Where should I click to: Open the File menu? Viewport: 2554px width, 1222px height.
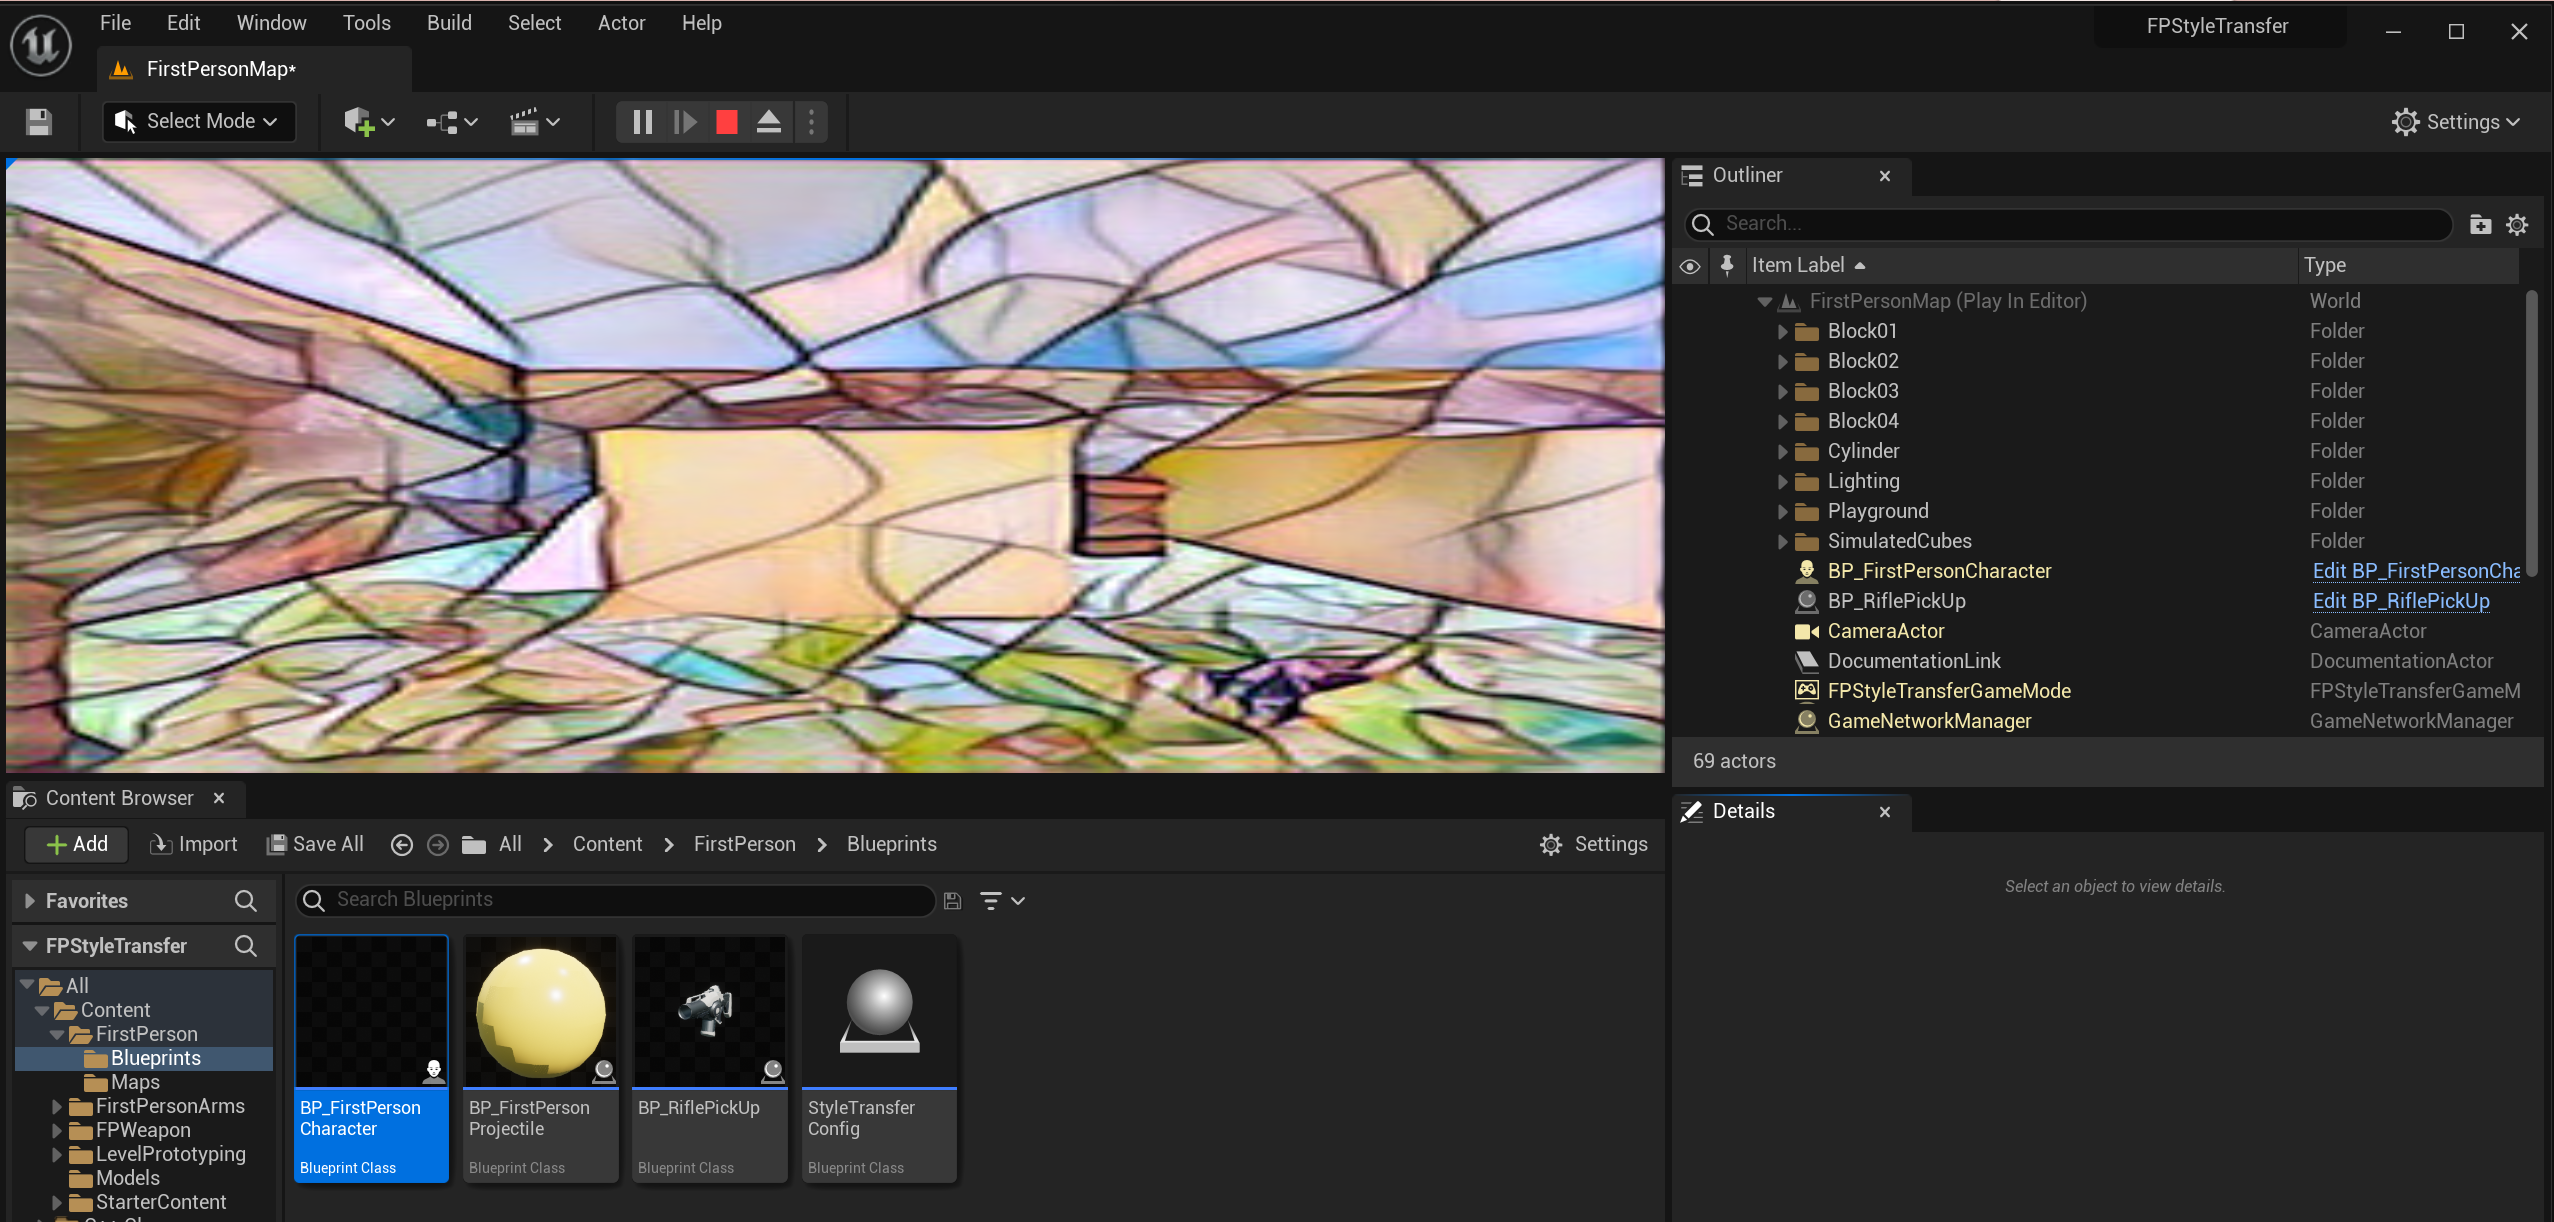(x=115, y=23)
